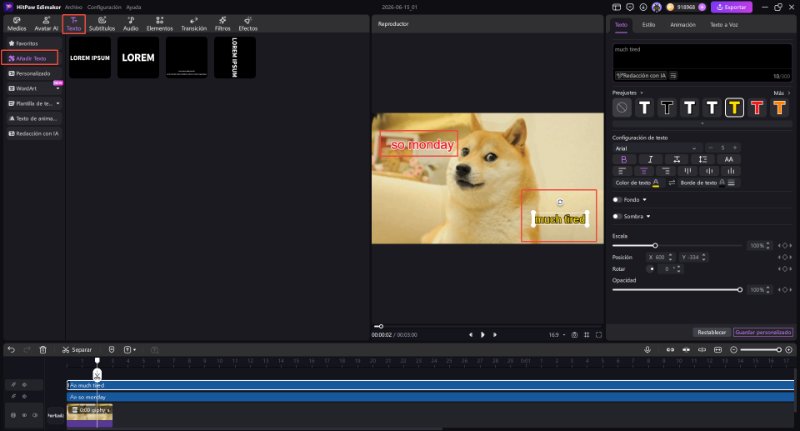This screenshot has width=800, height=431.
Task: Select Añadir Texto in the sidebar
Action: click(30, 58)
